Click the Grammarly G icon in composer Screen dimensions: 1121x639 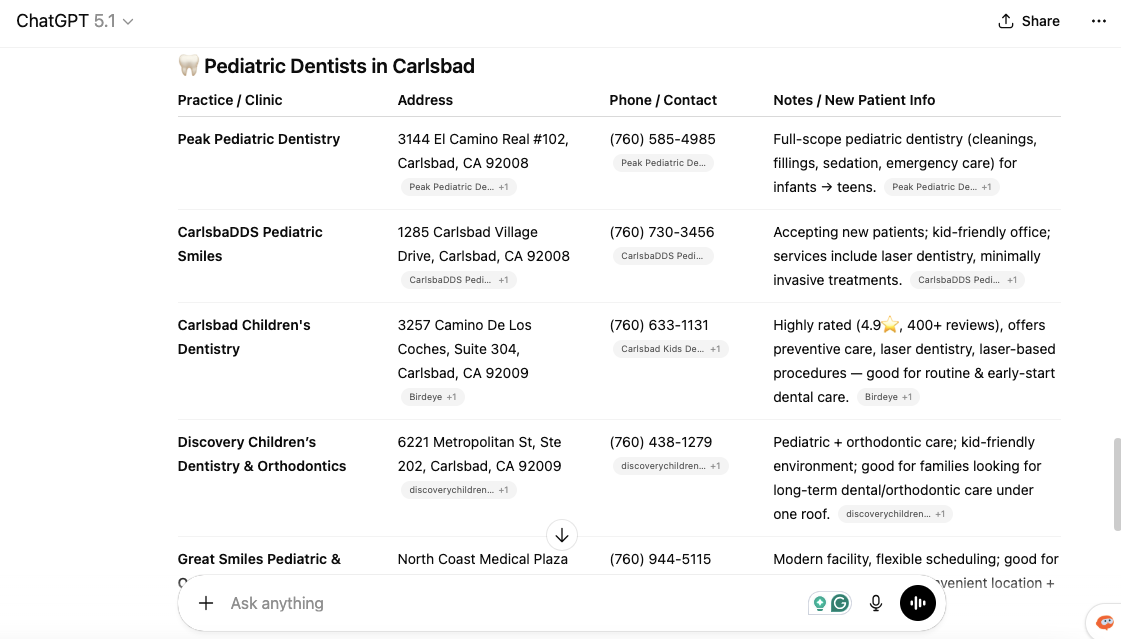click(x=840, y=603)
